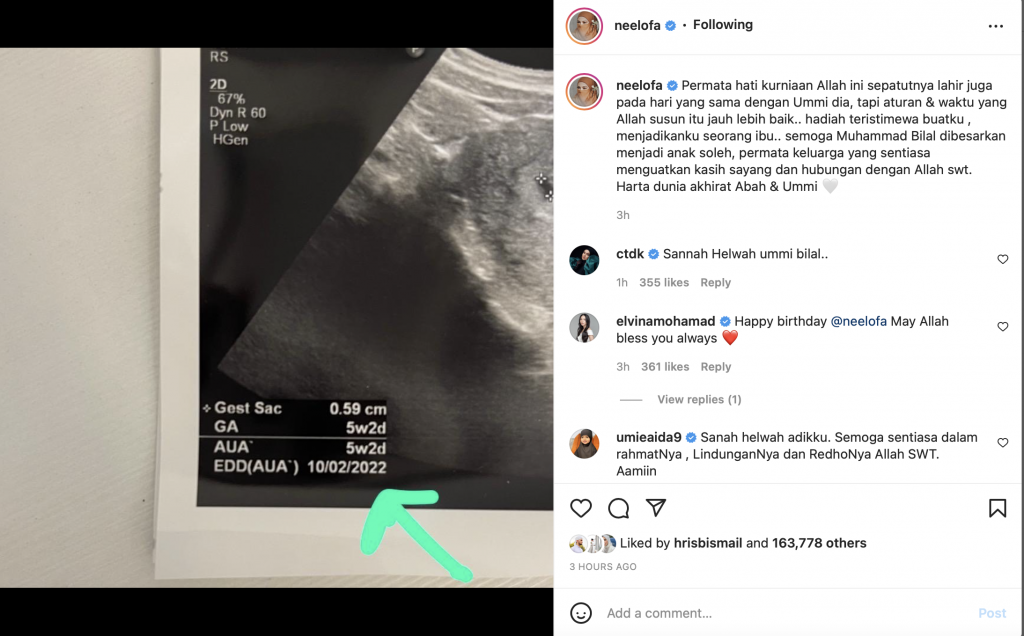
Task: Reply to elvinamohamad's comment
Action: click(715, 367)
